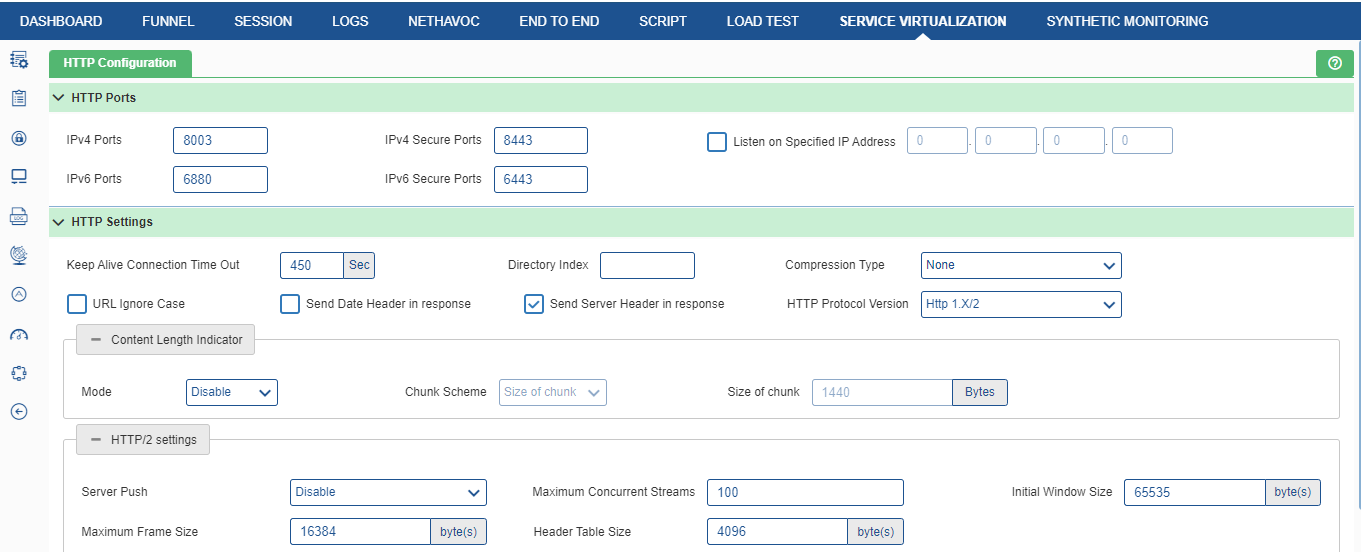Switch to the LOAD TEST menu
The height and width of the screenshot is (552, 1361).
[x=762, y=21]
